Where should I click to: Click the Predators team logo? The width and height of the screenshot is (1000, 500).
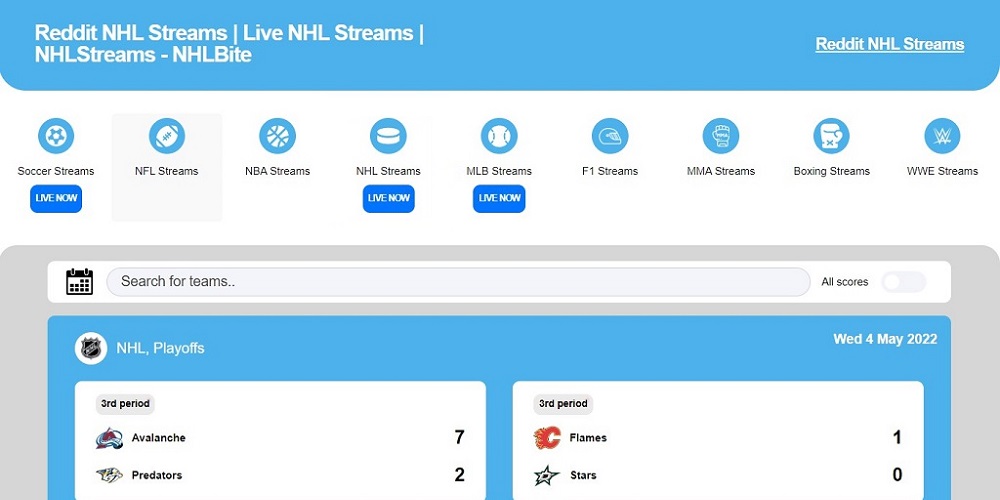click(x=109, y=475)
